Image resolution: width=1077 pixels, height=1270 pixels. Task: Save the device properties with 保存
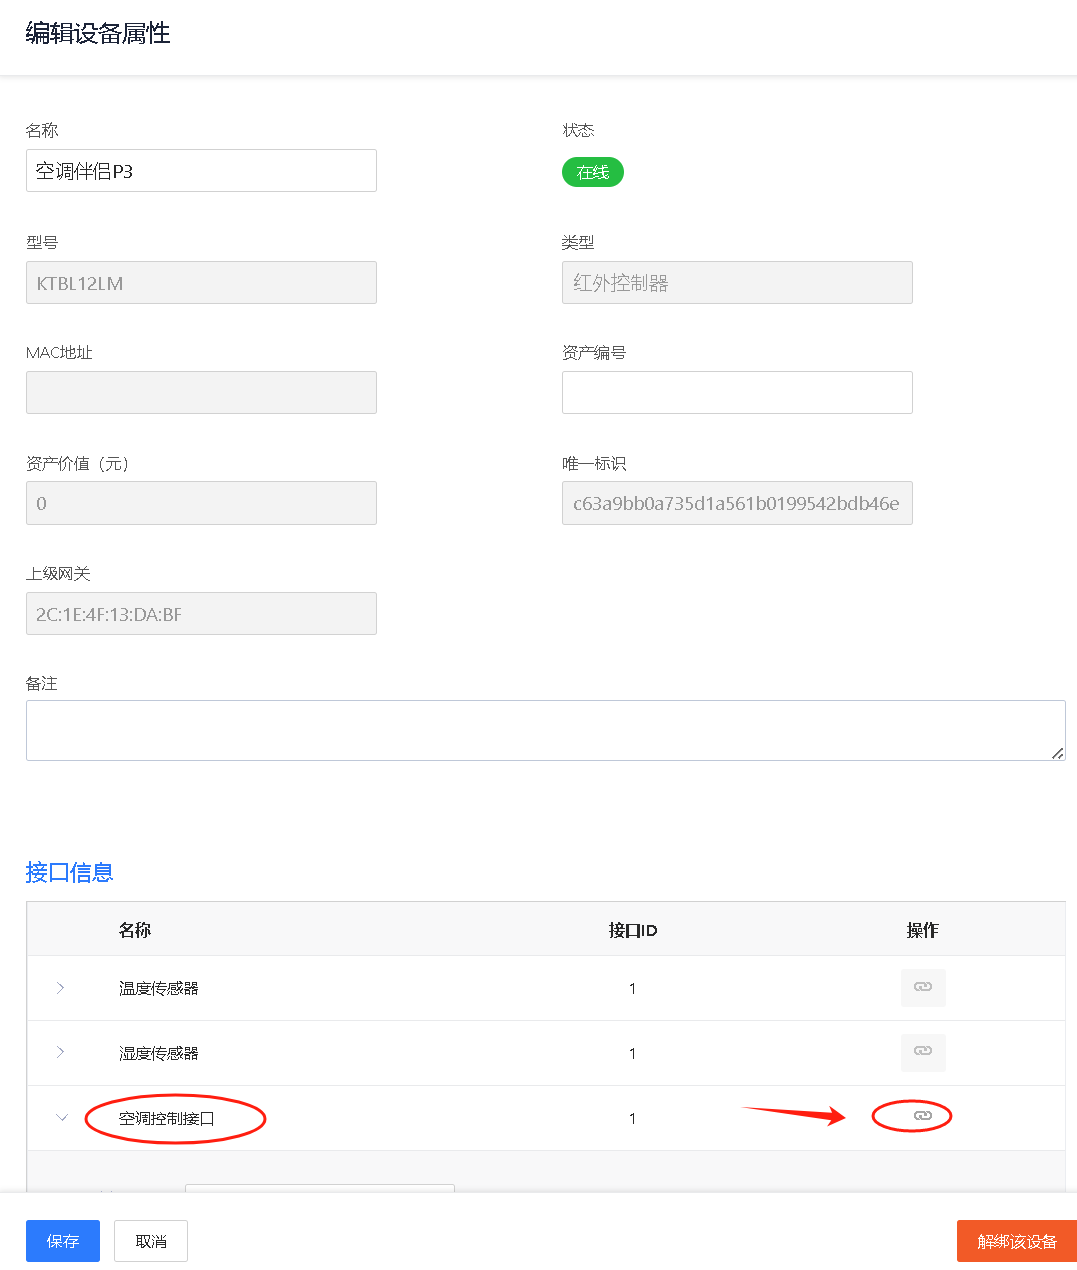pyautogui.click(x=62, y=1241)
